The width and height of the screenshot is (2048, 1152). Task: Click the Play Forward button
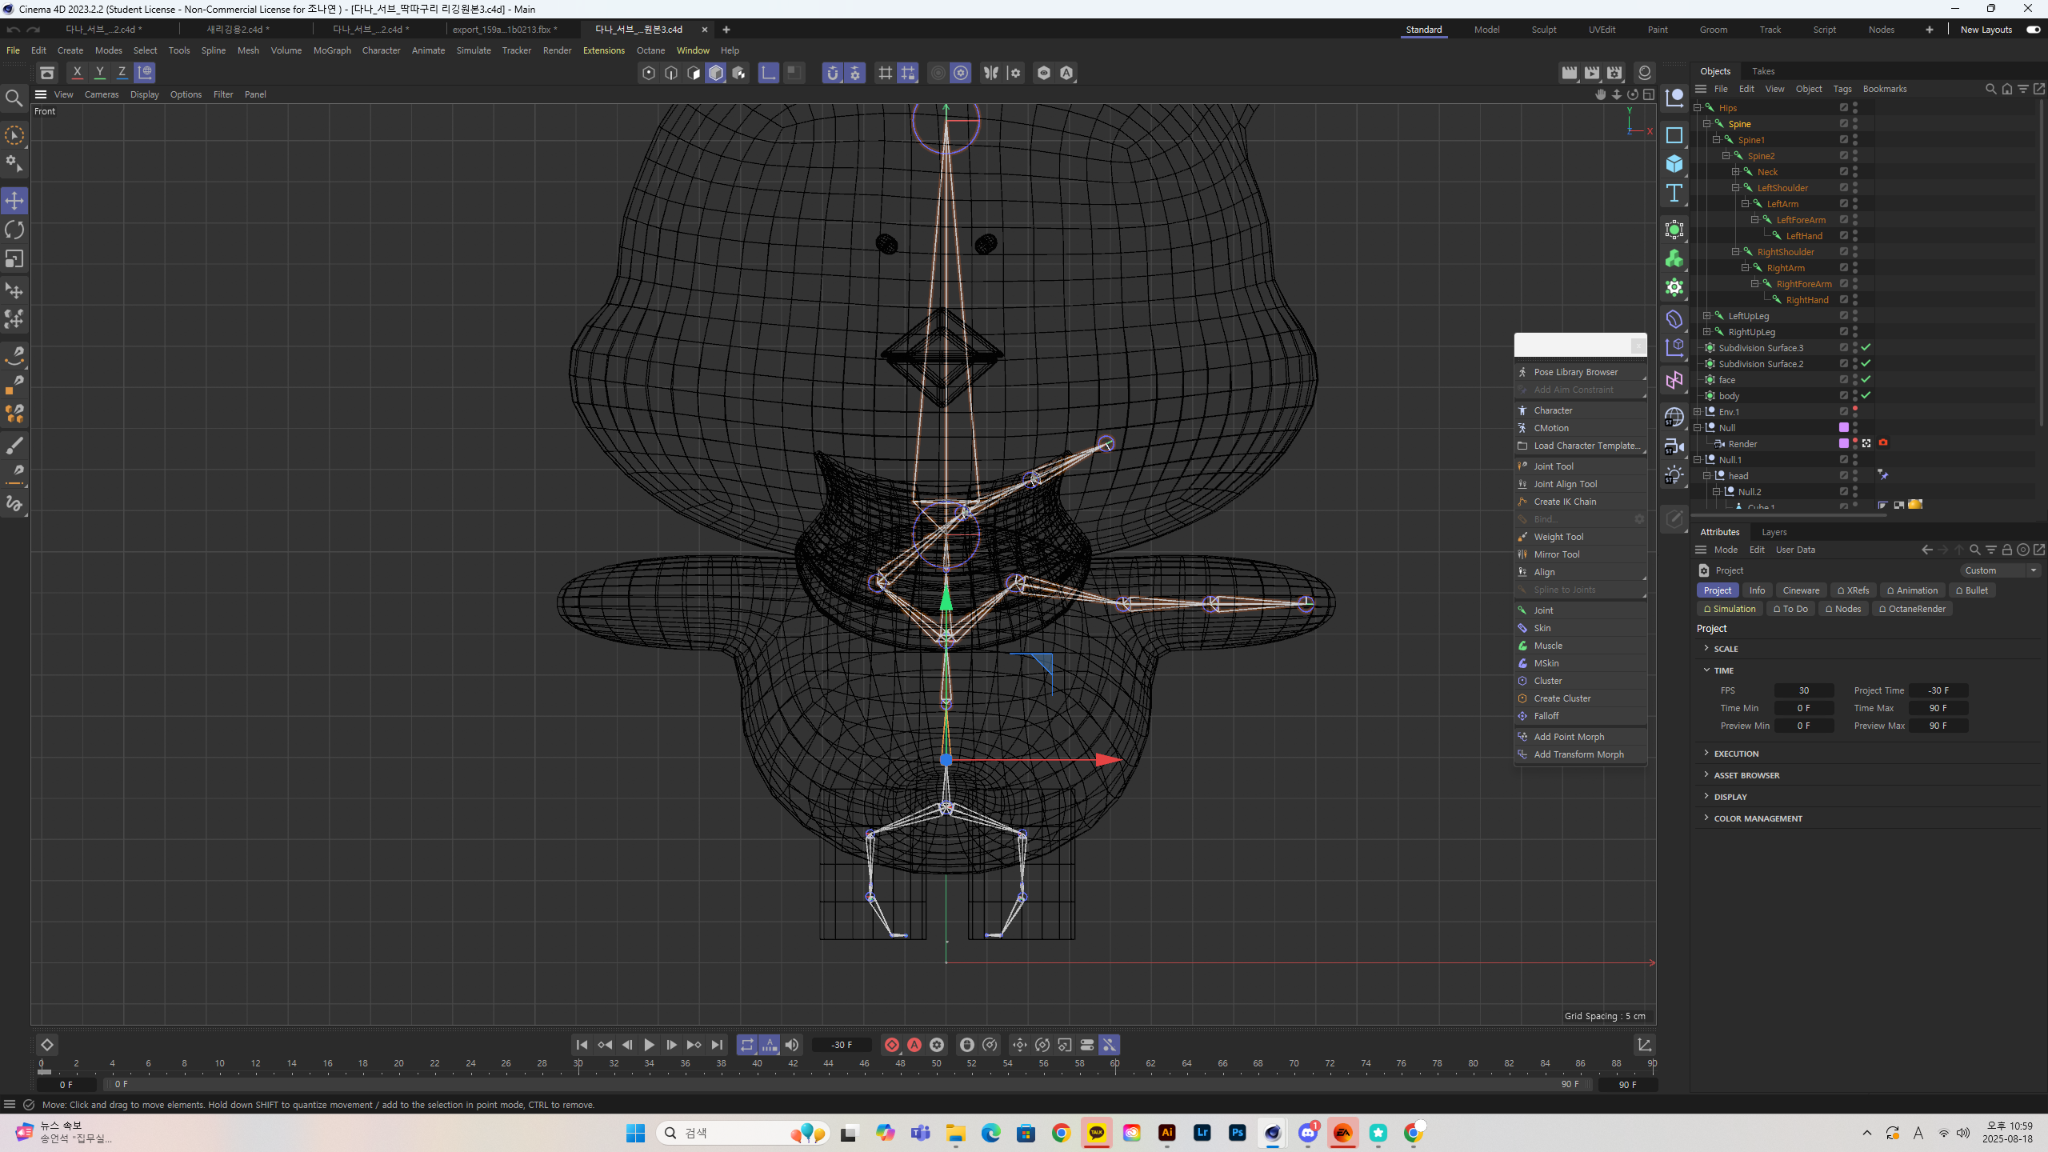(649, 1045)
